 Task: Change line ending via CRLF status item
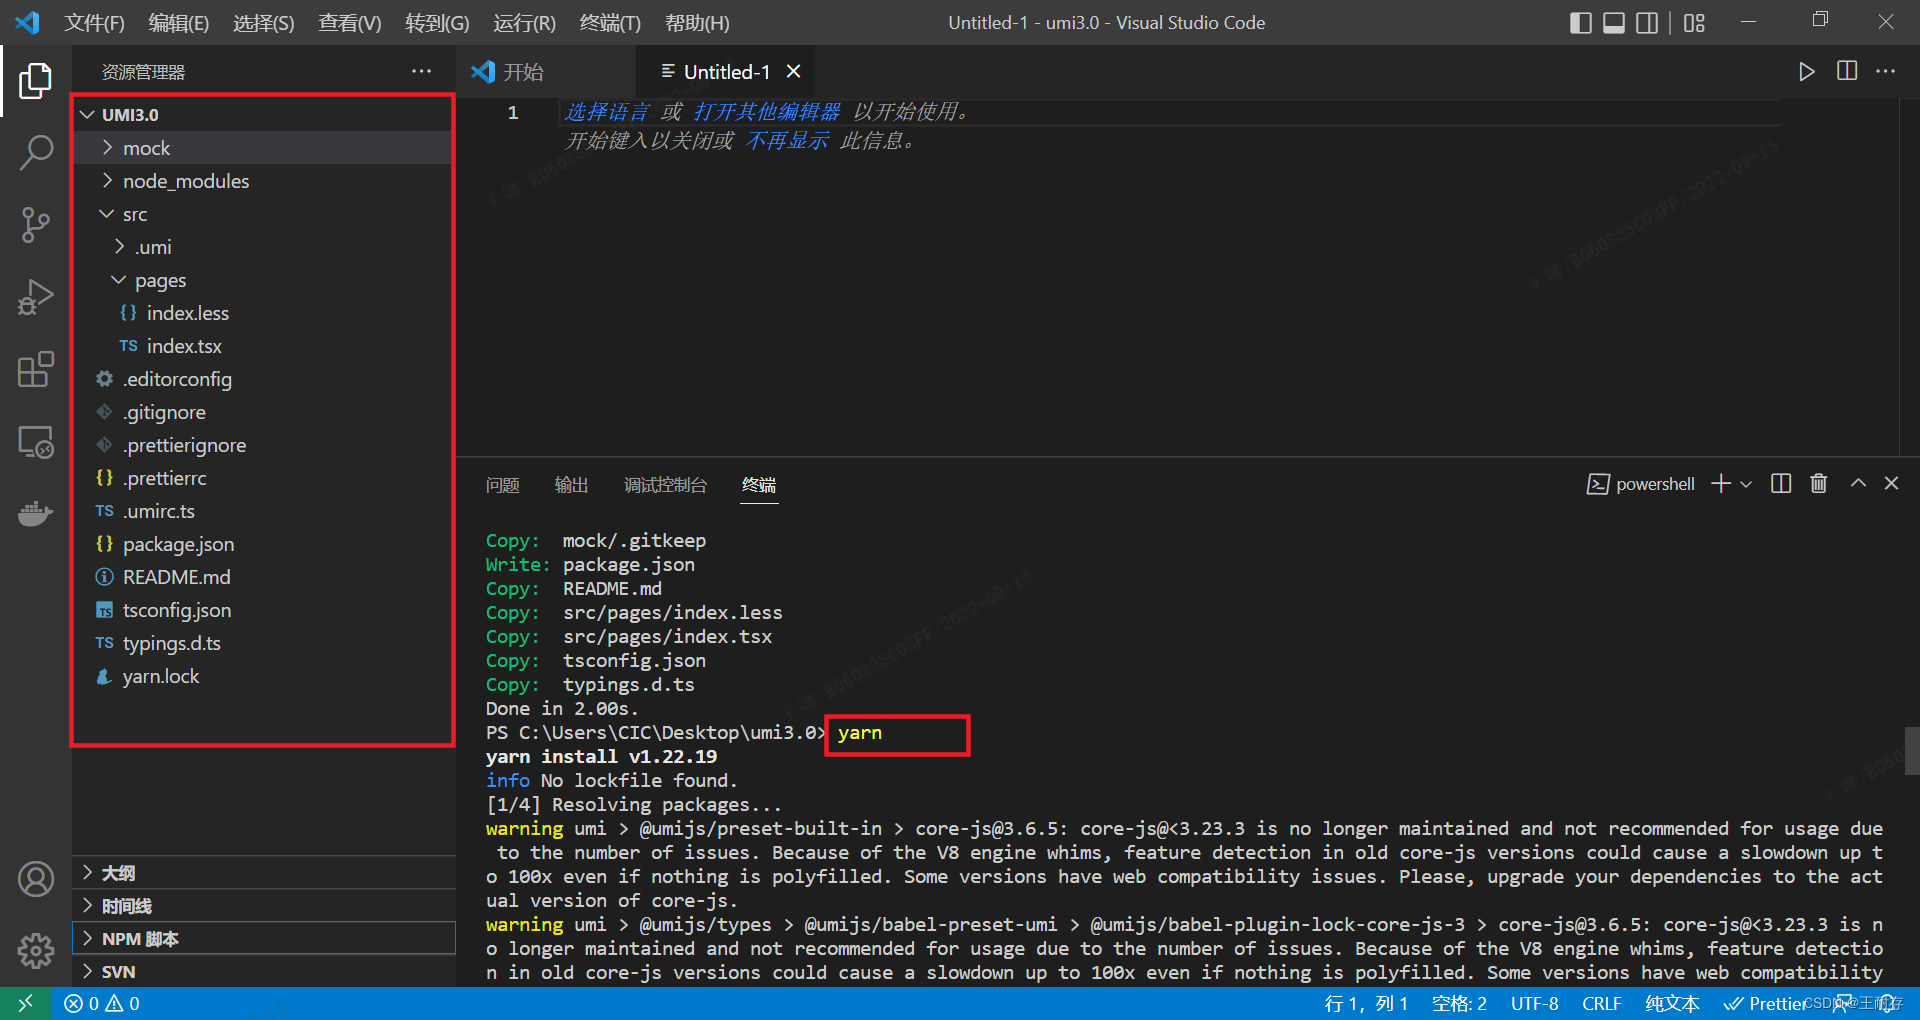(x=1602, y=1003)
